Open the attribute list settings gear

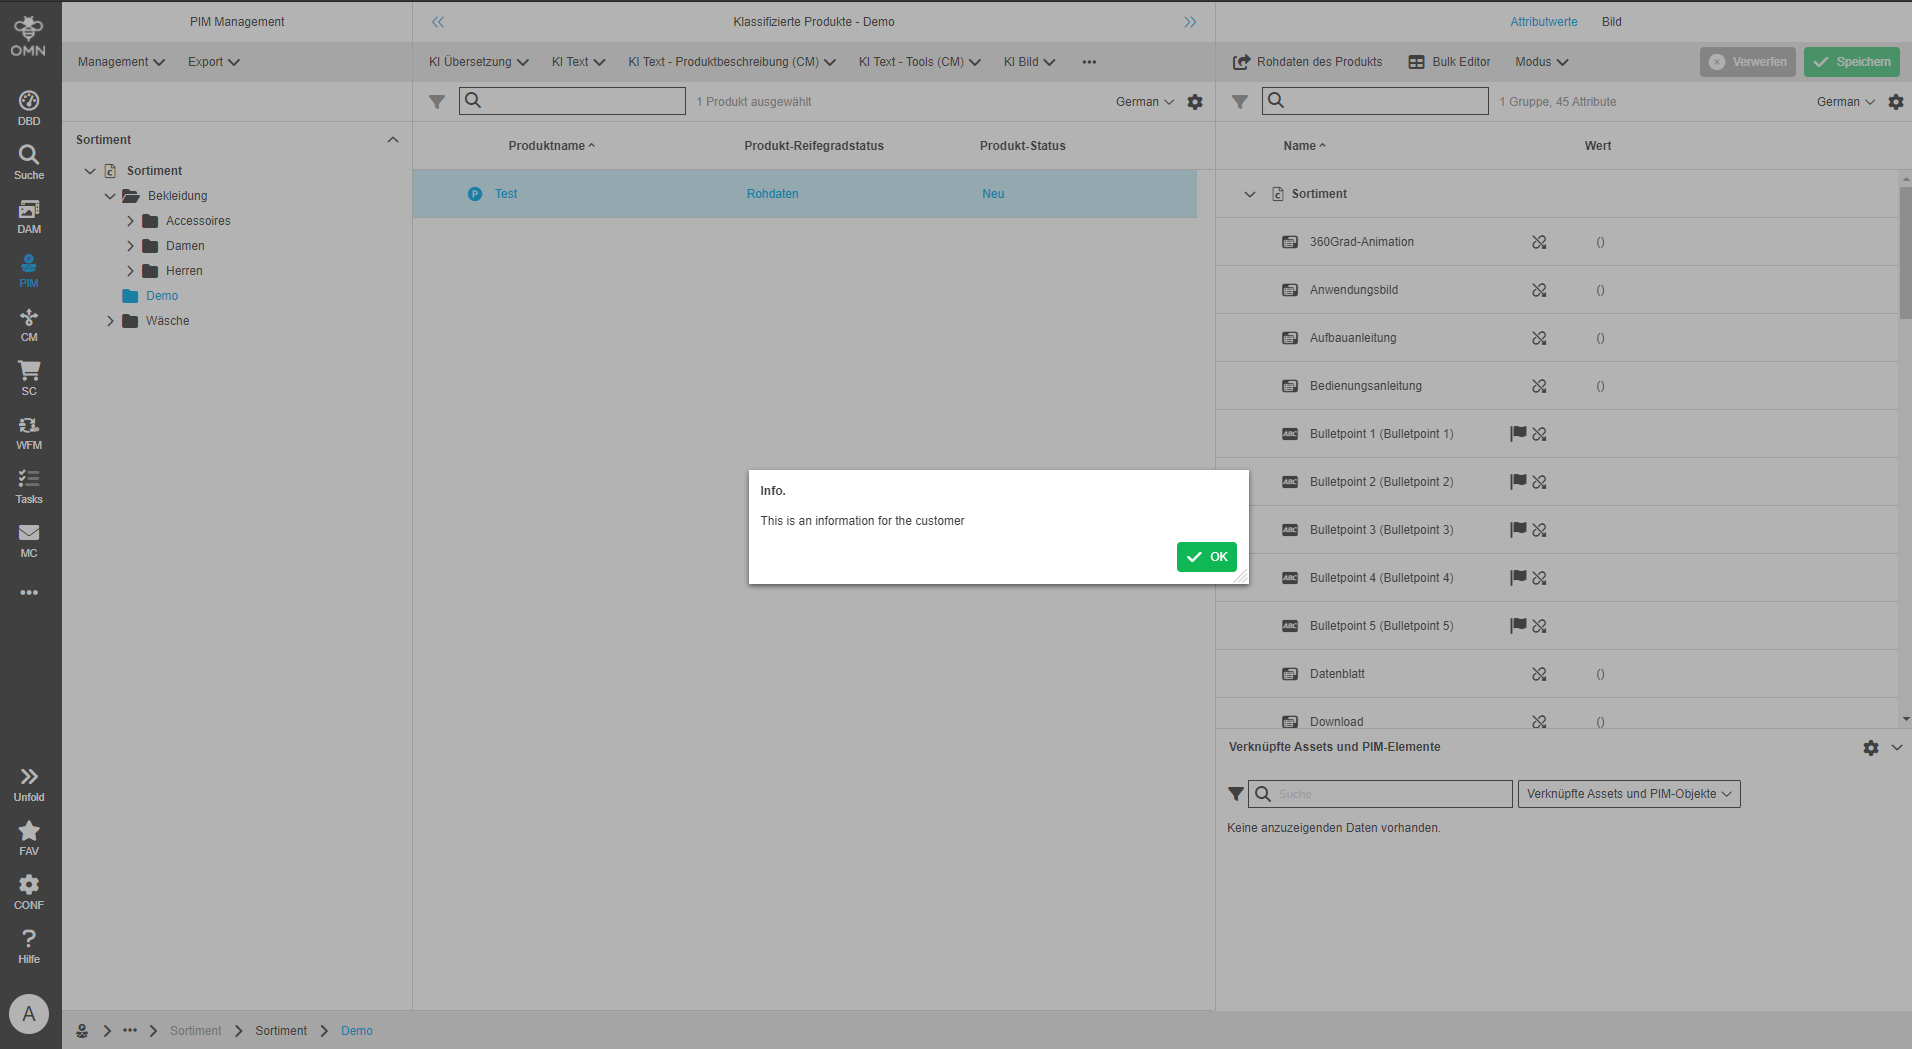coord(1896,101)
